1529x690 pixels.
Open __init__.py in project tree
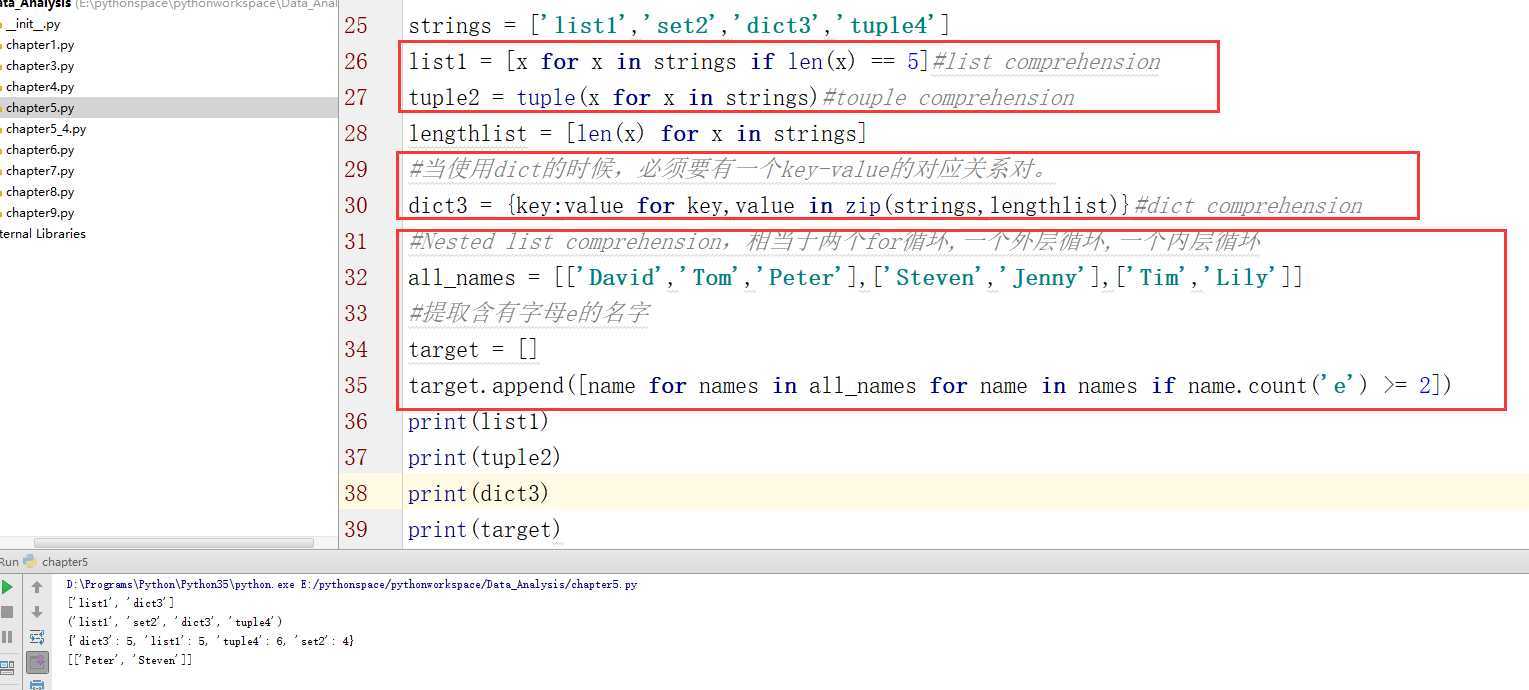pyautogui.click(x=33, y=24)
